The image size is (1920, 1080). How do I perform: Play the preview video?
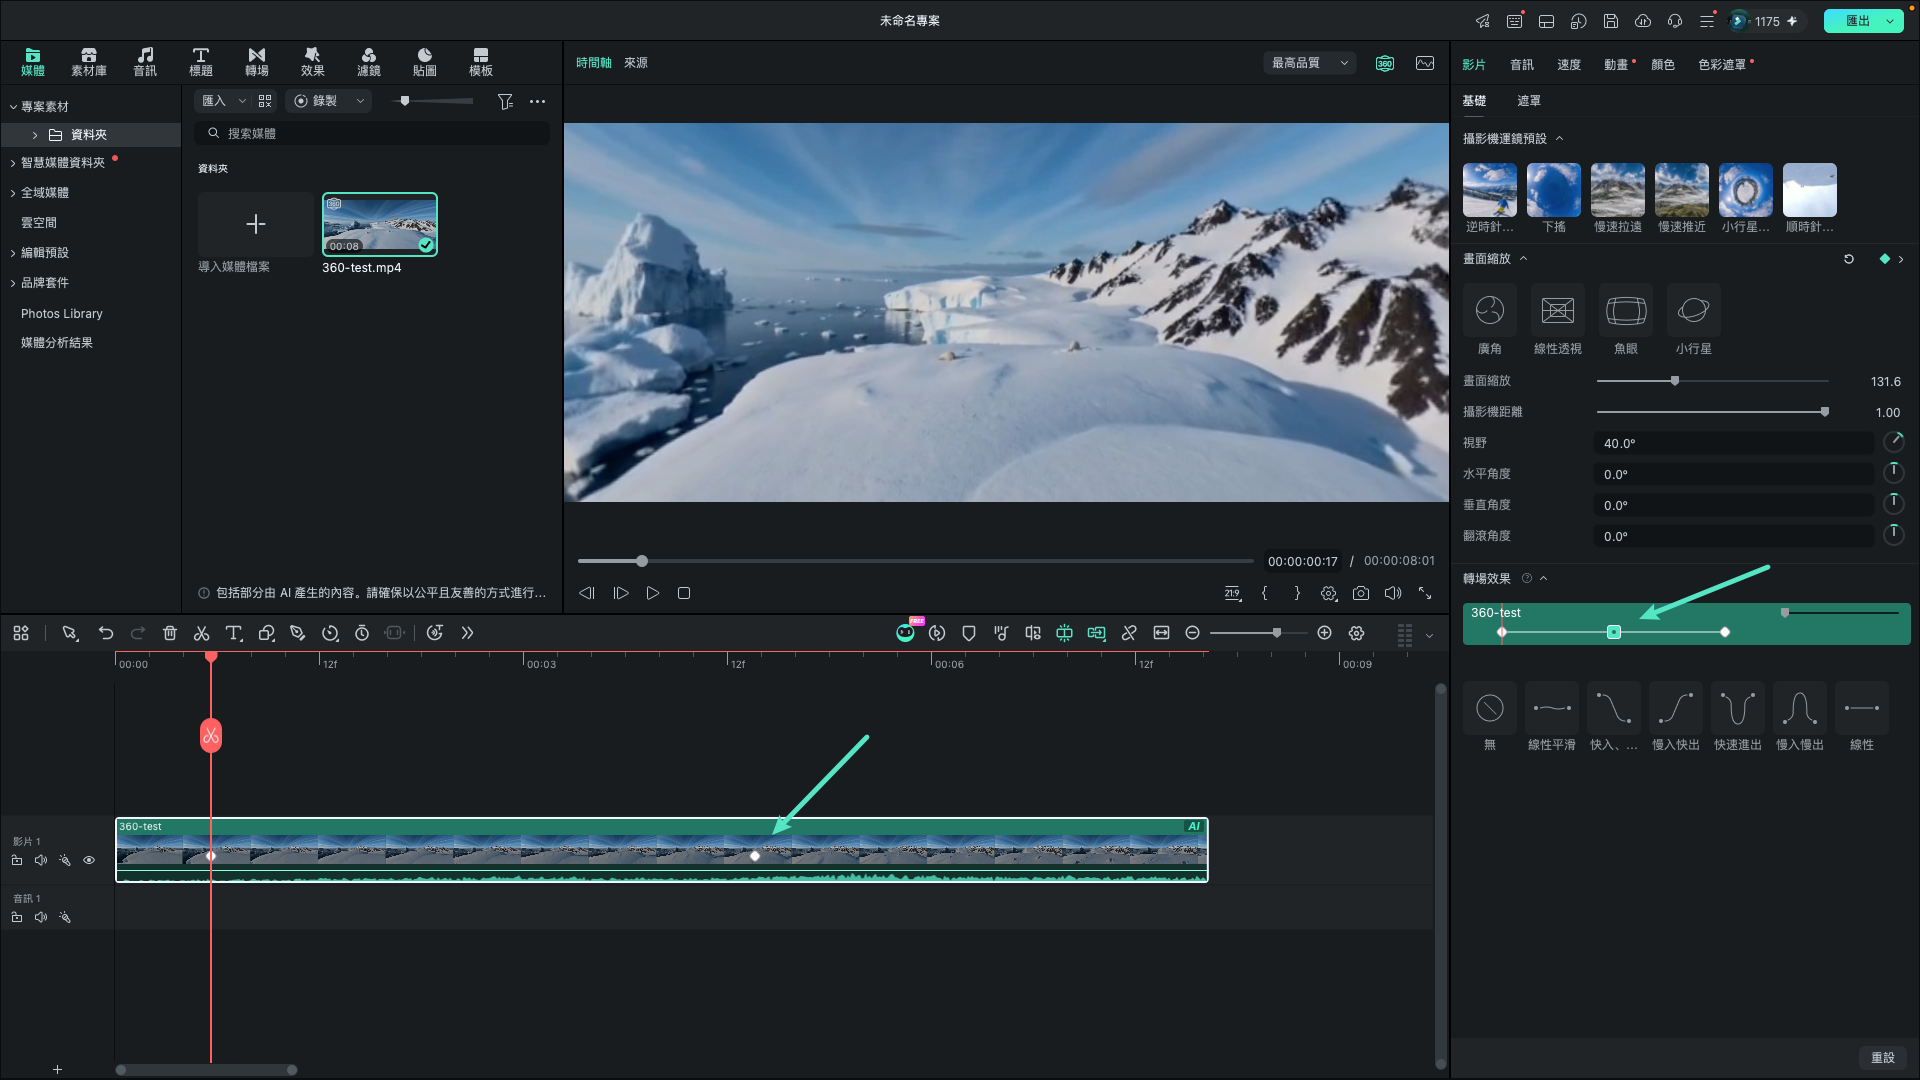click(652, 593)
